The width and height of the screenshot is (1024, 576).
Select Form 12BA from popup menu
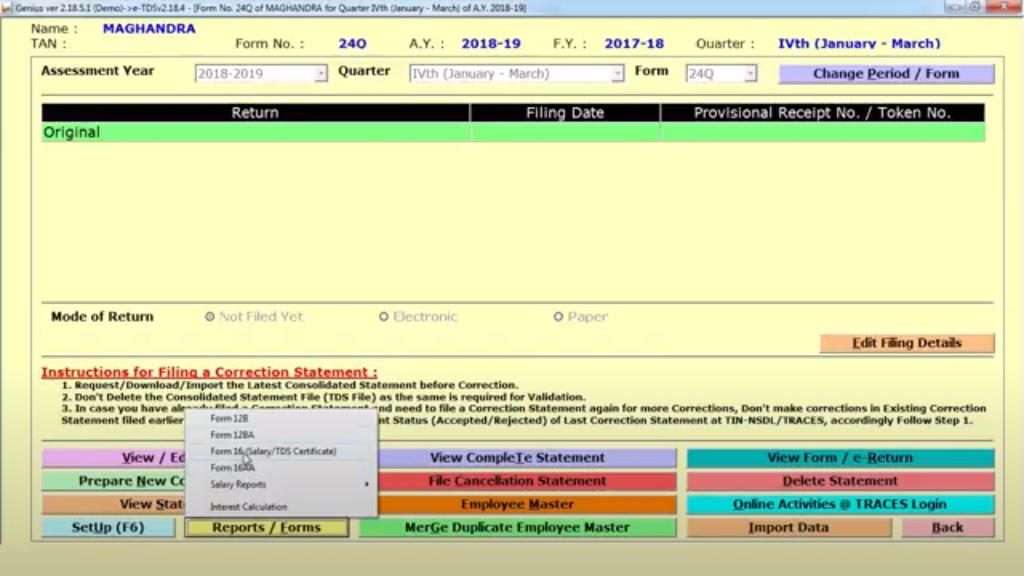pos(232,435)
